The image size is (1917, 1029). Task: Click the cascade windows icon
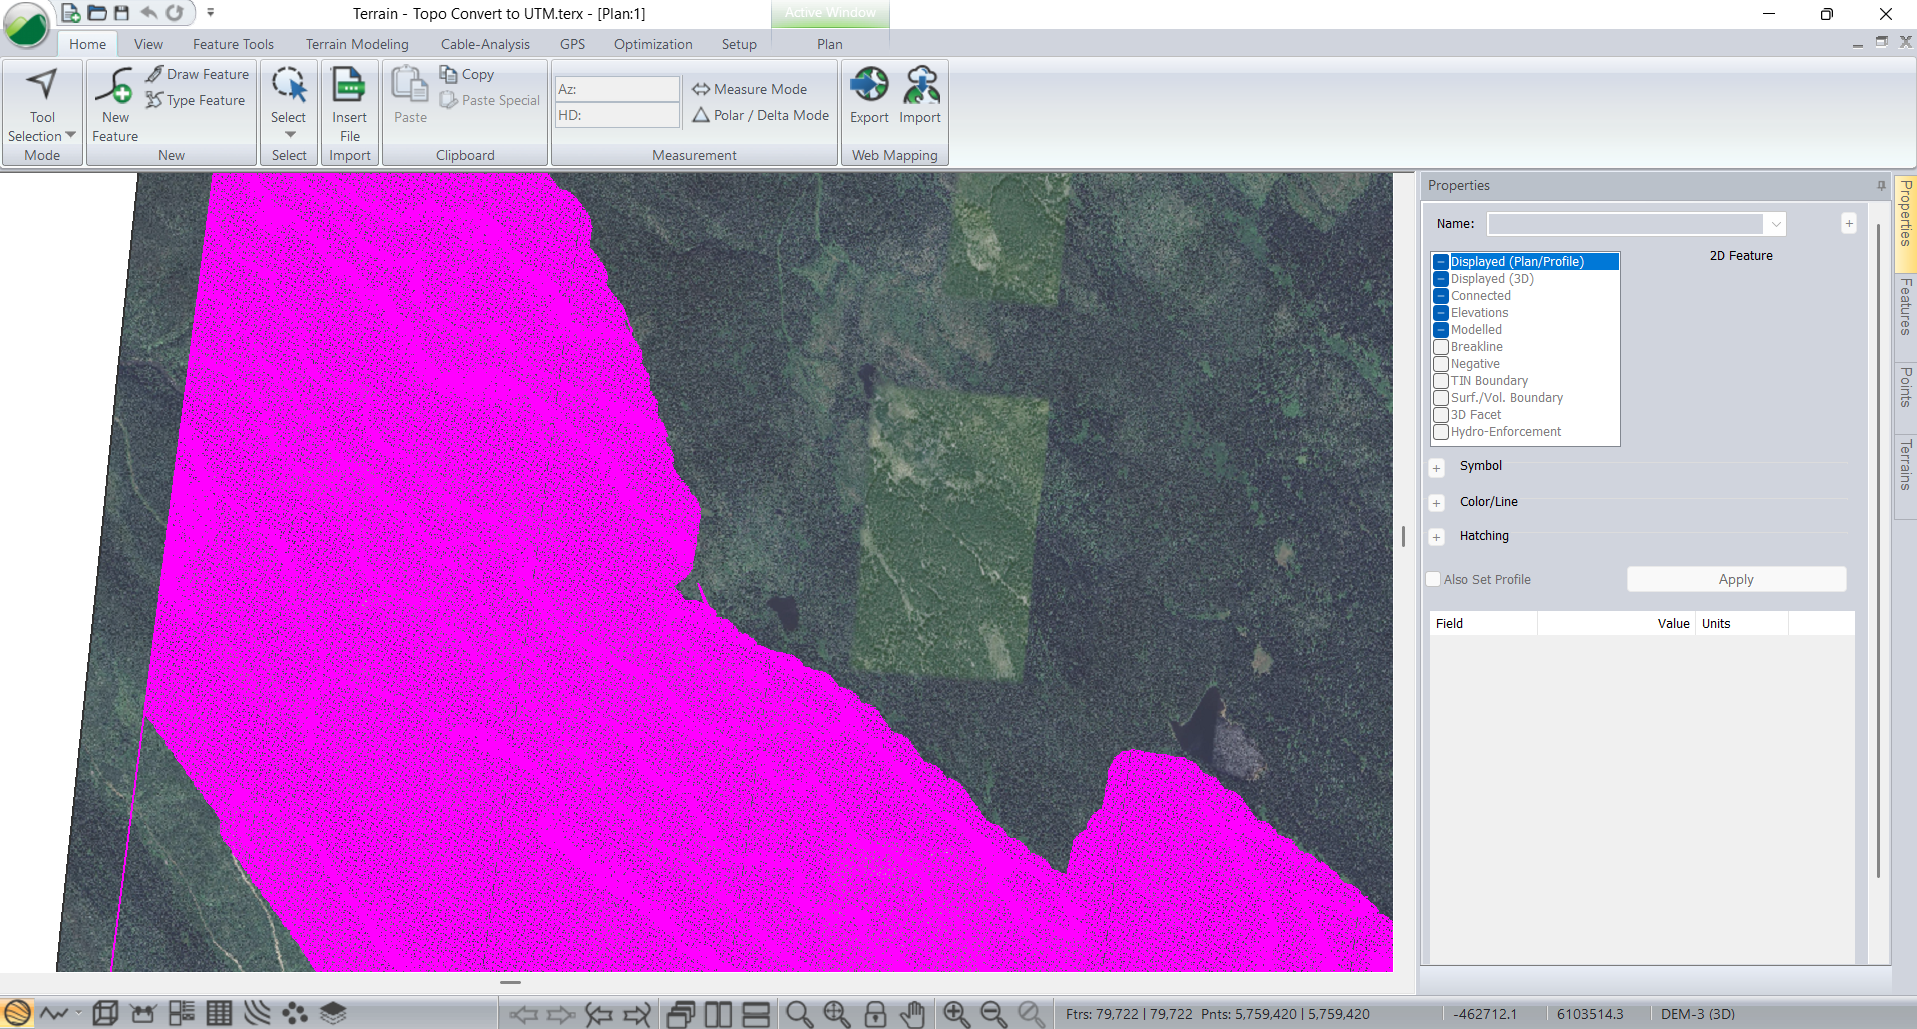coord(681,1014)
